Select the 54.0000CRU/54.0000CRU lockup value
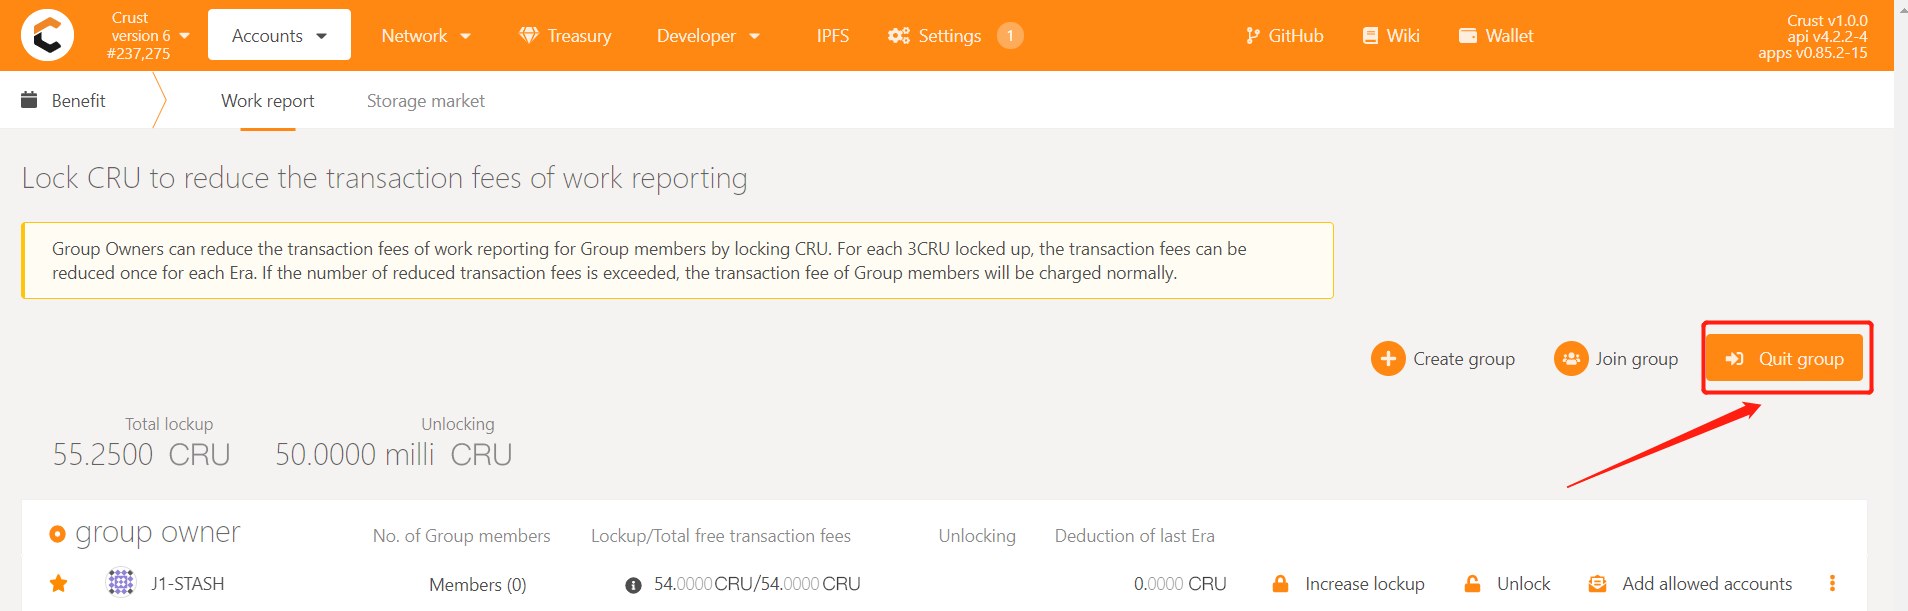 click(x=757, y=584)
